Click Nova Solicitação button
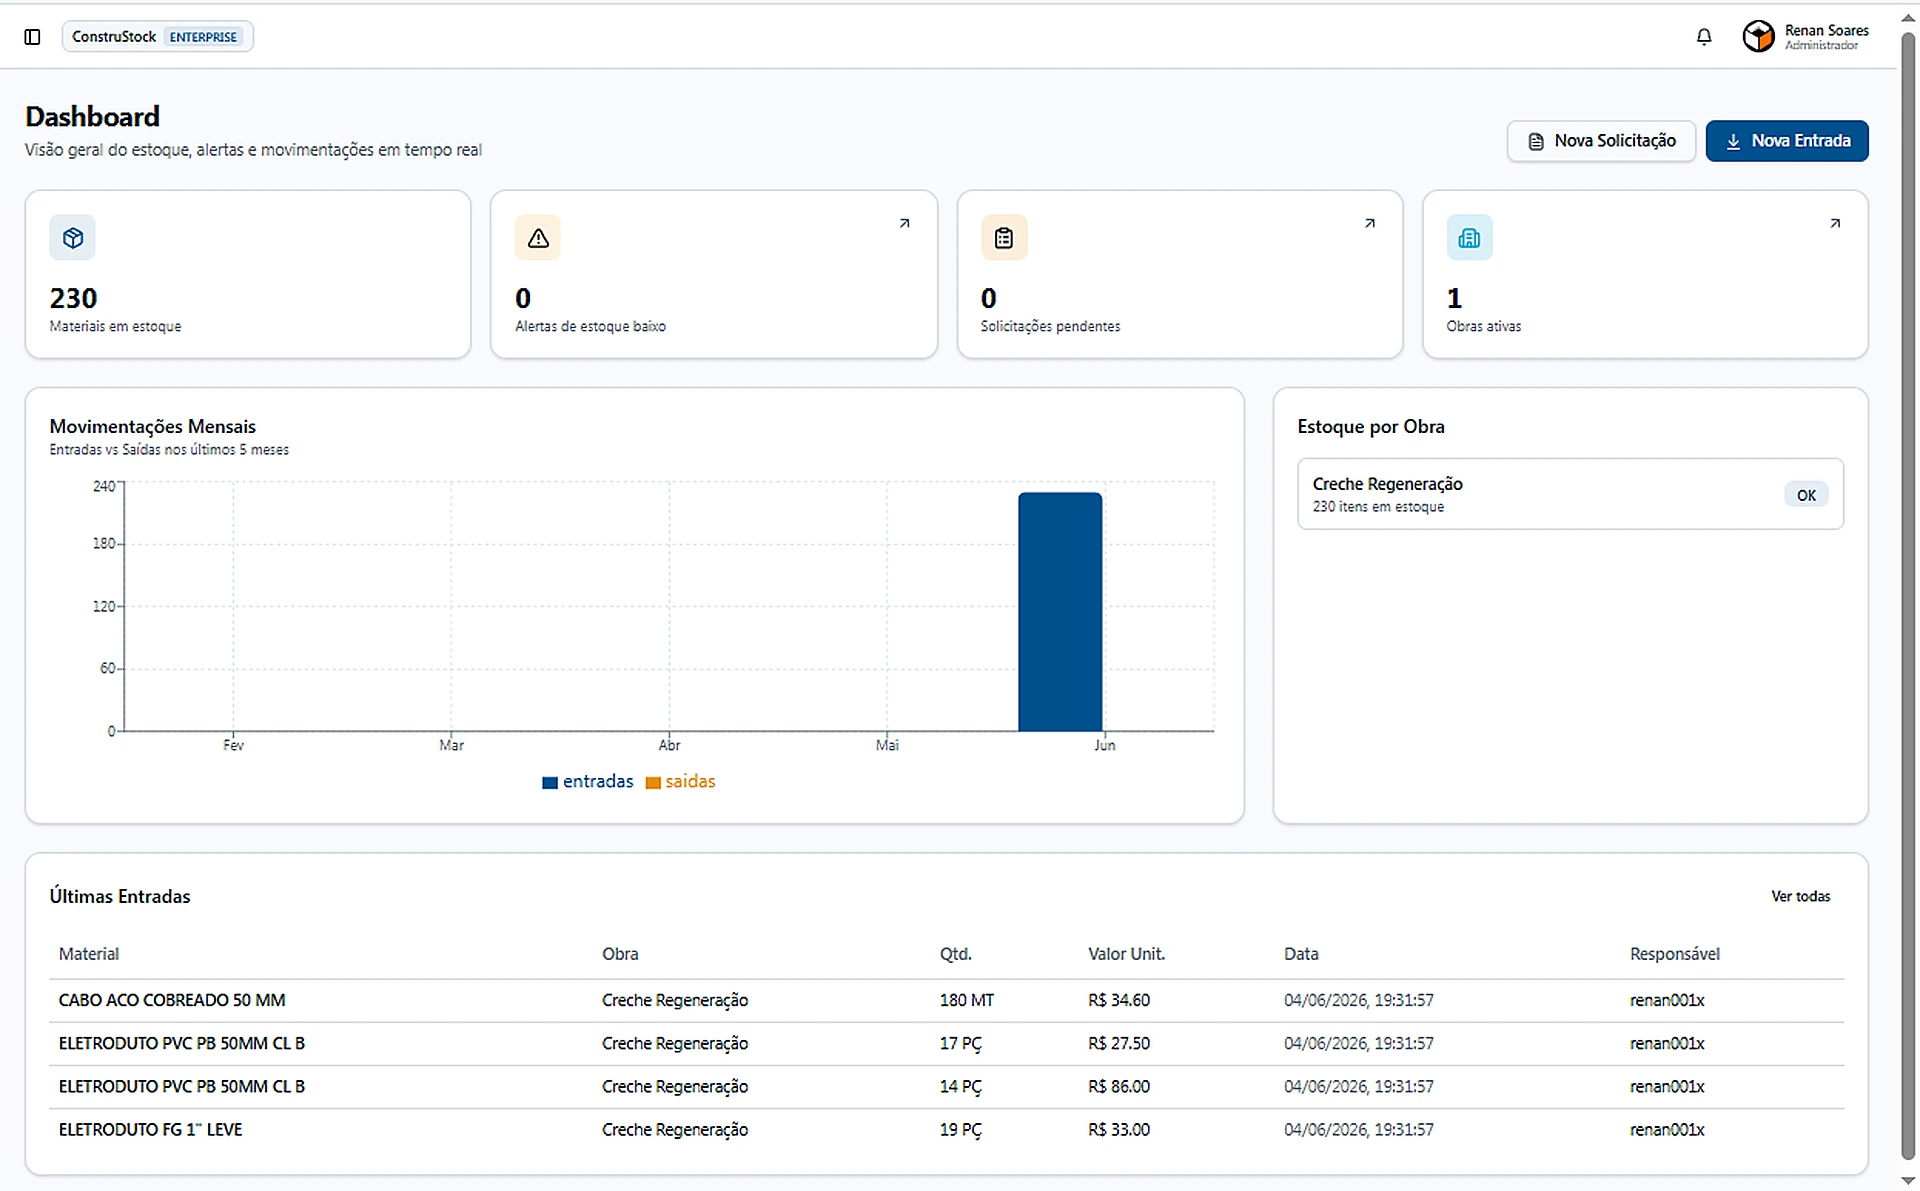 click(x=1601, y=141)
